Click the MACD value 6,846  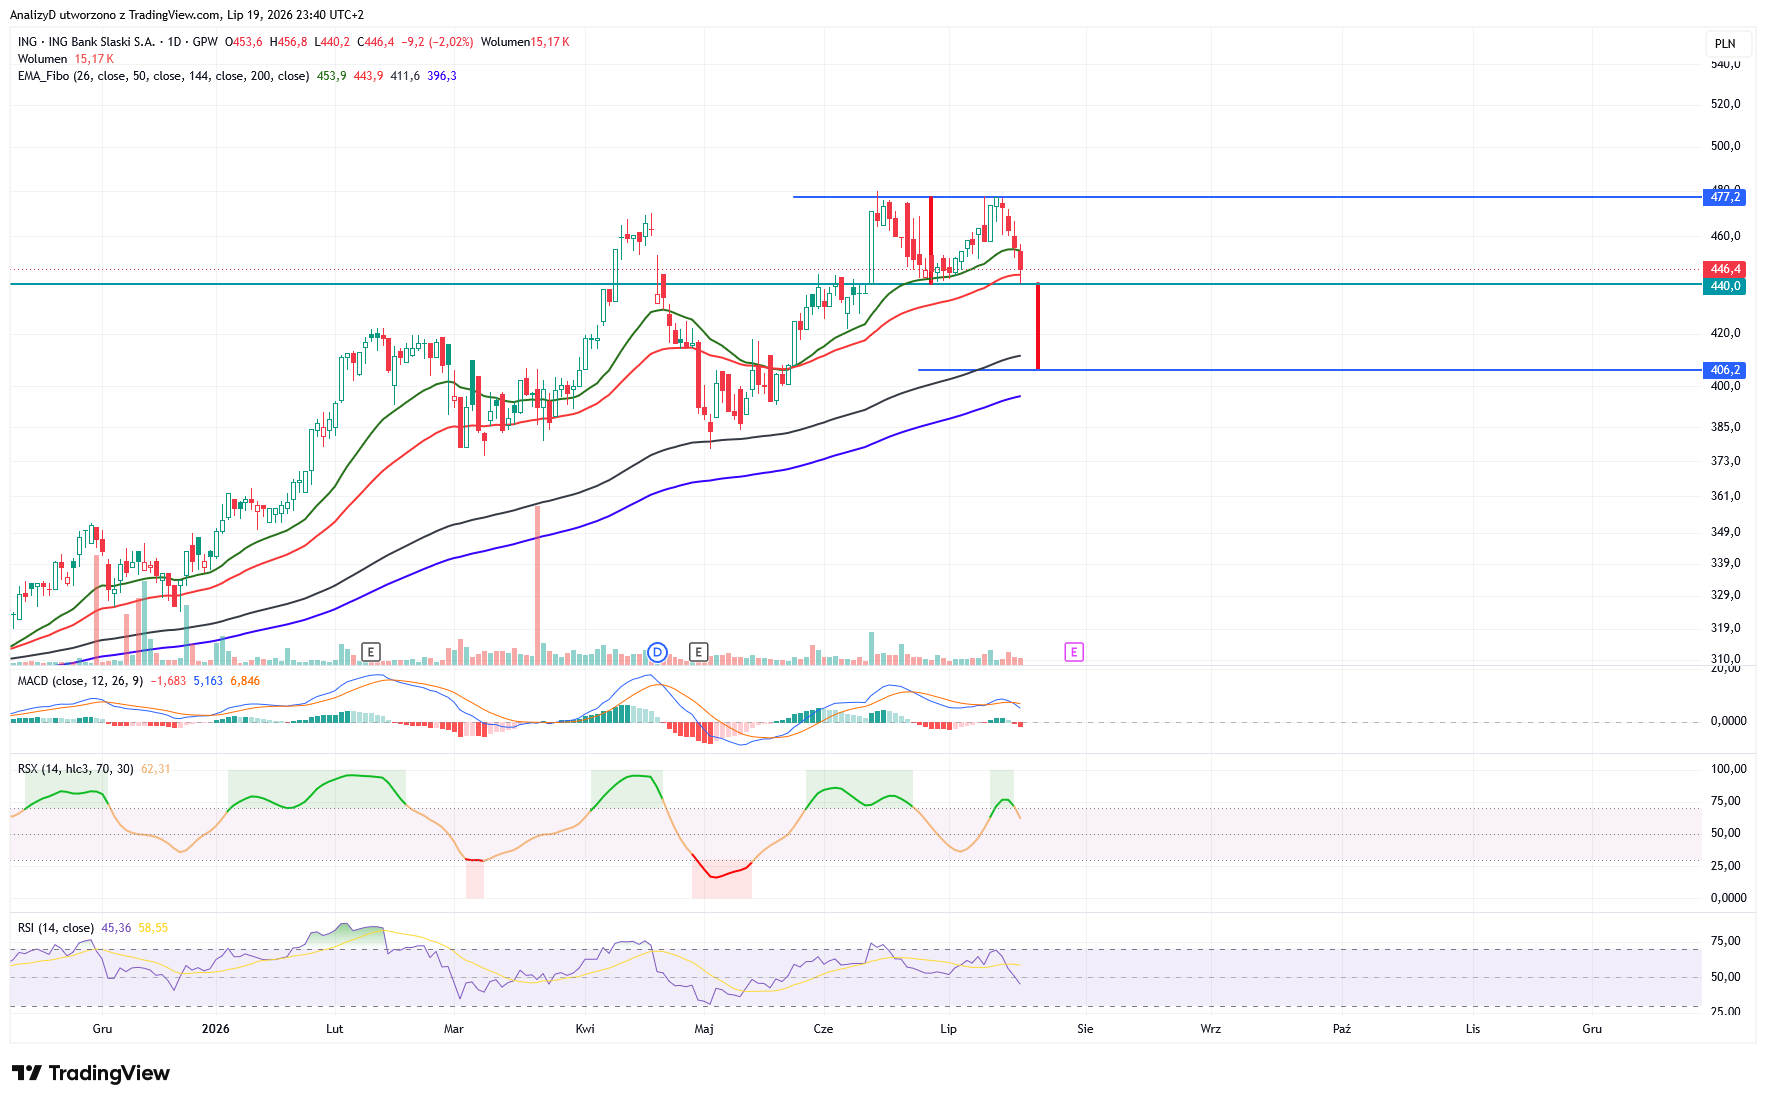point(245,681)
